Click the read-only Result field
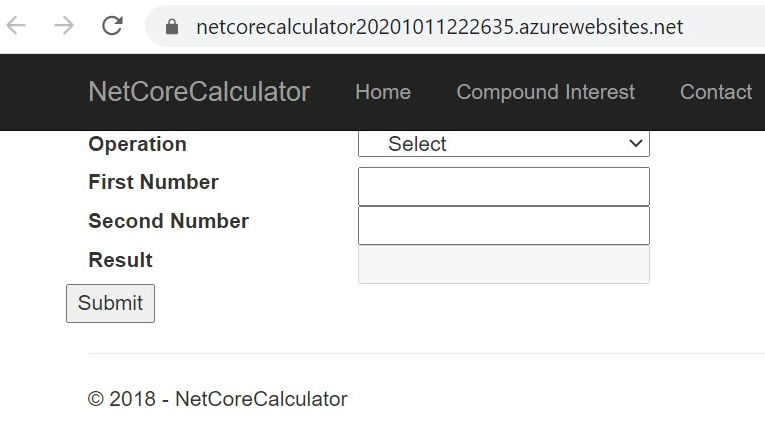The width and height of the screenshot is (765, 432). coord(503,265)
